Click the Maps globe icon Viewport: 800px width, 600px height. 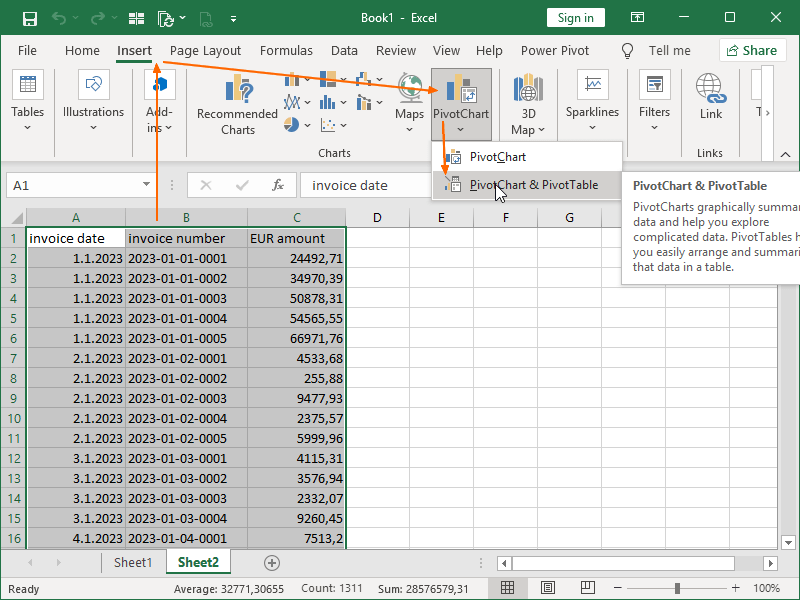point(410,87)
